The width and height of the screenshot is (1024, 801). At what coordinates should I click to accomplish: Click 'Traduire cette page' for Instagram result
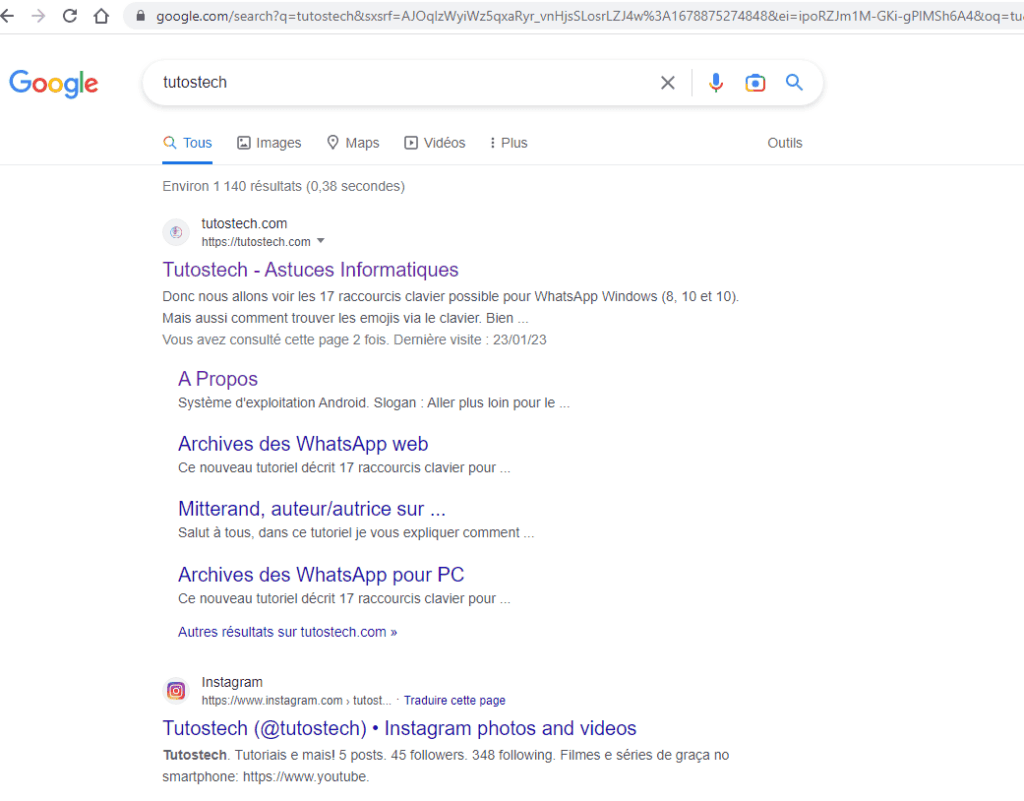(x=454, y=700)
